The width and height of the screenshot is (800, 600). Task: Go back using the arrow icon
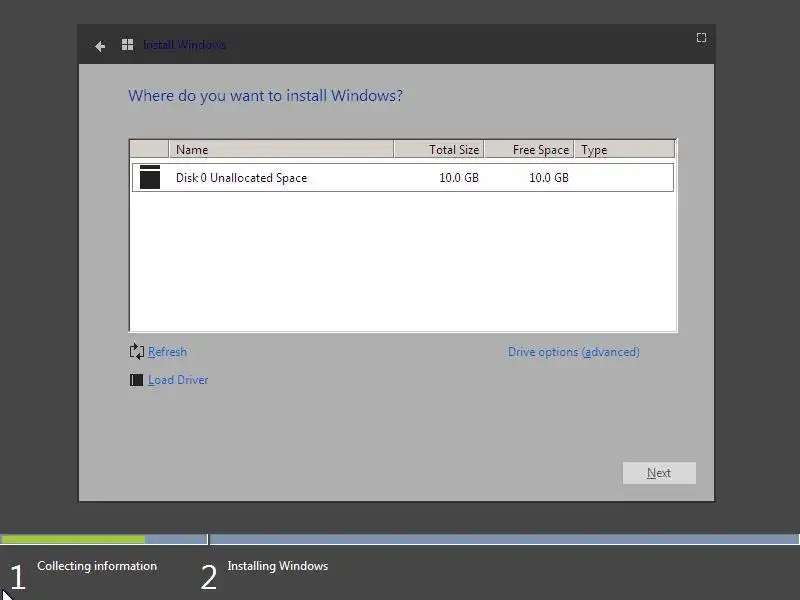100,46
